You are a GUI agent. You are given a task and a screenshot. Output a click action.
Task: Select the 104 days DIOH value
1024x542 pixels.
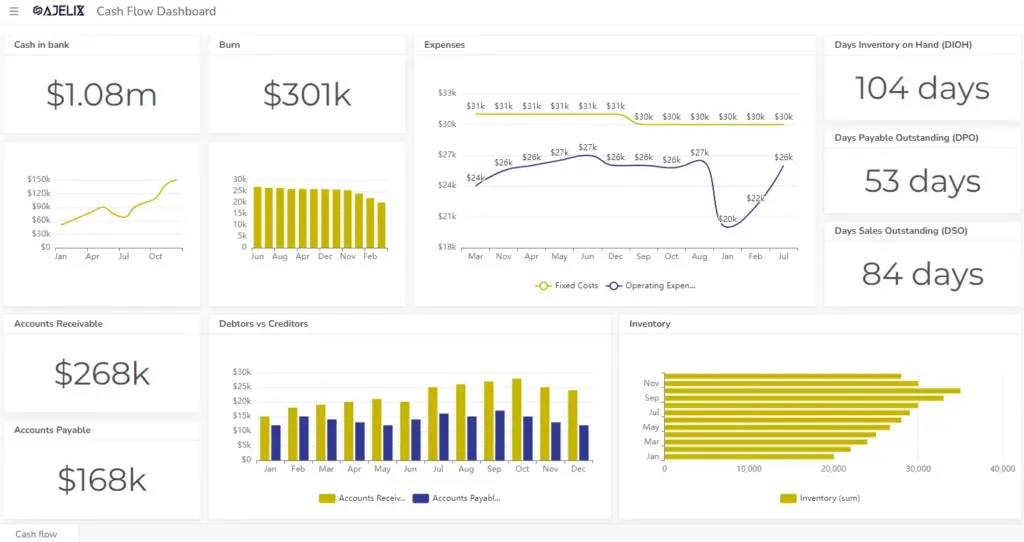pyautogui.click(x=922, y=88)
